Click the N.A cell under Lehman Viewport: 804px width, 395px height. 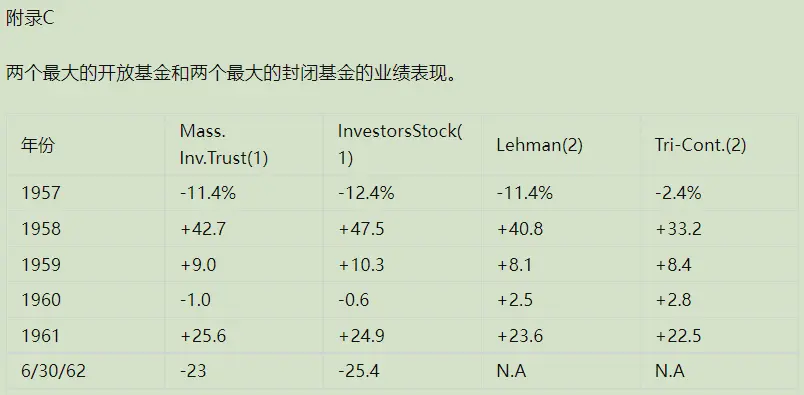point(511,371)
